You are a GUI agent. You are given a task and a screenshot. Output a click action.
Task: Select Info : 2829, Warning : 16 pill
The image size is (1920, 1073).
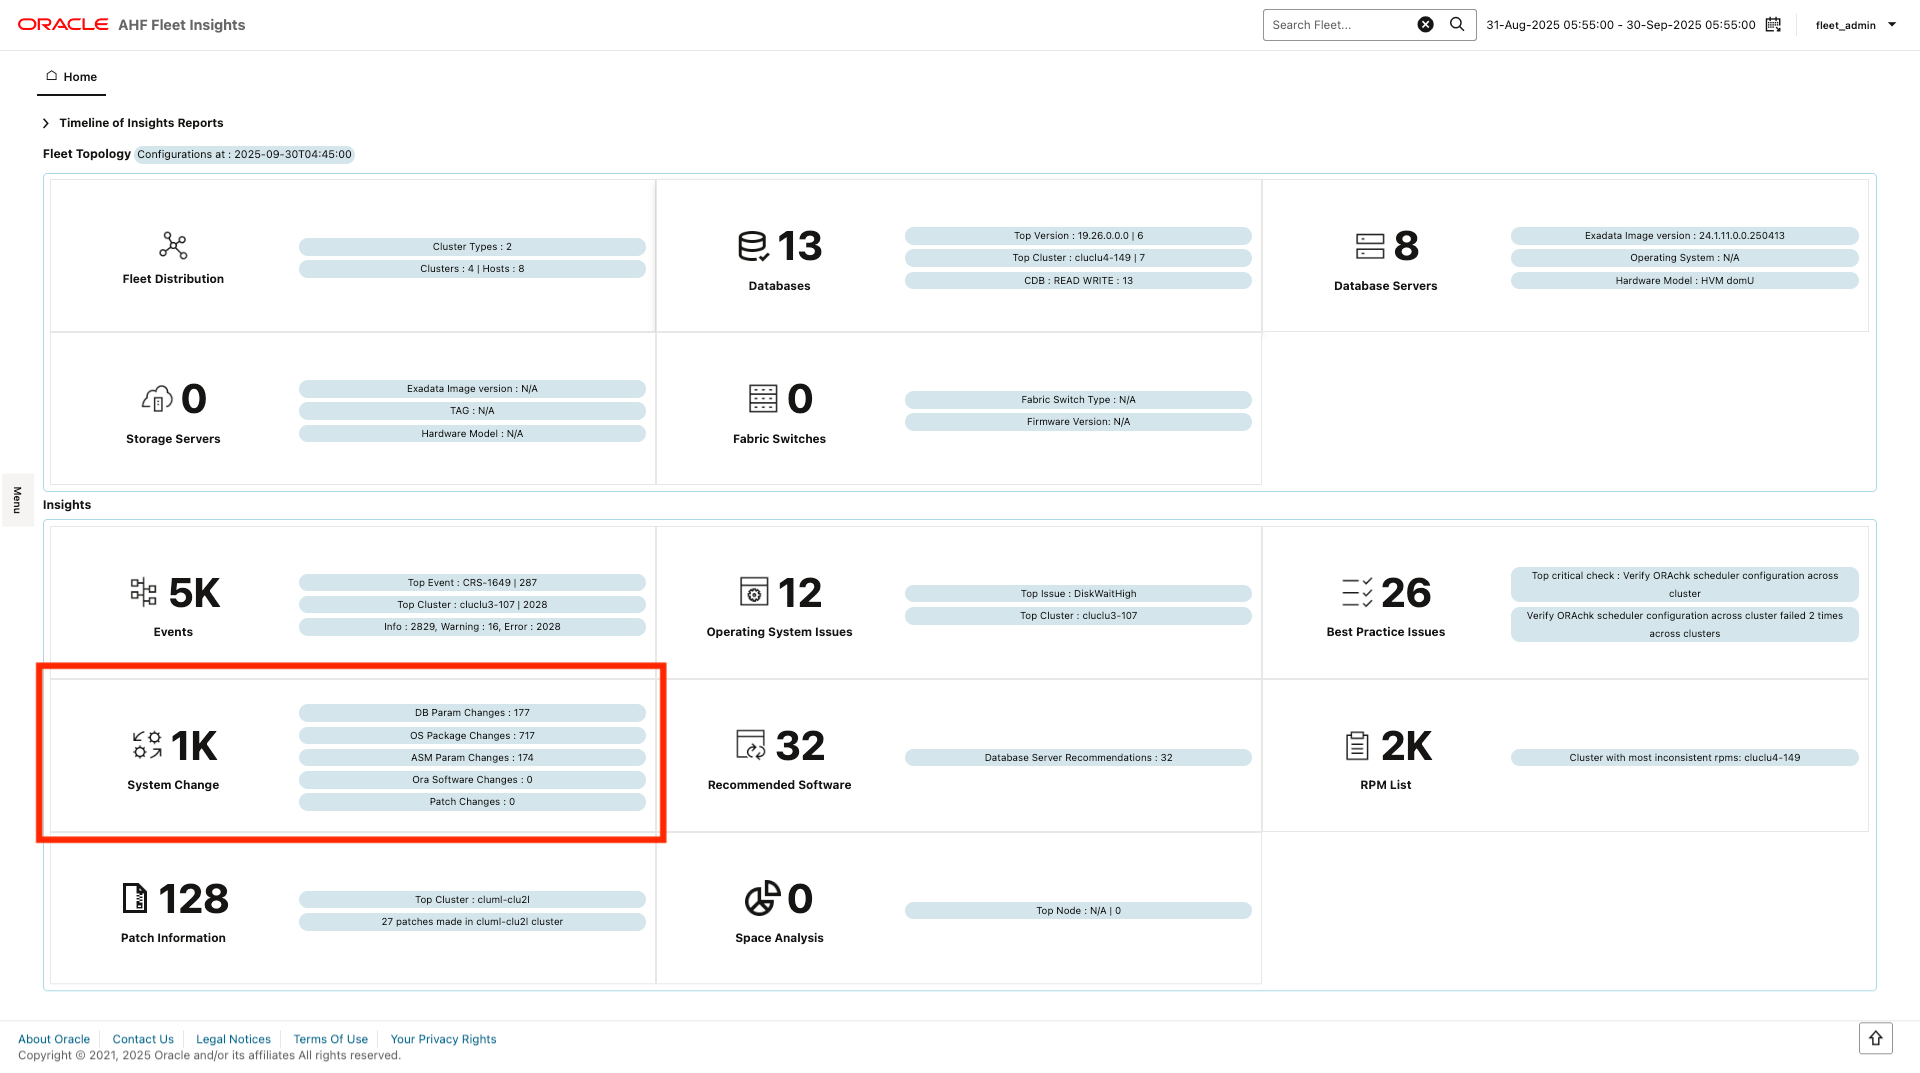[472, 627]
